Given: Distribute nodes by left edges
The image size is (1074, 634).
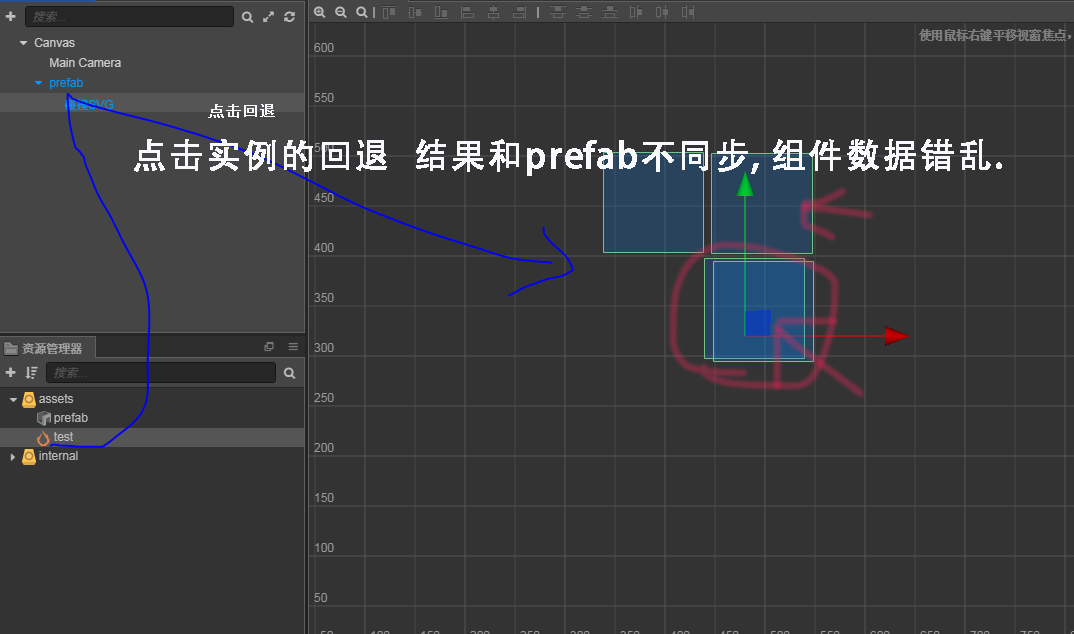Looking at the screenshot, I should [636, 12].
